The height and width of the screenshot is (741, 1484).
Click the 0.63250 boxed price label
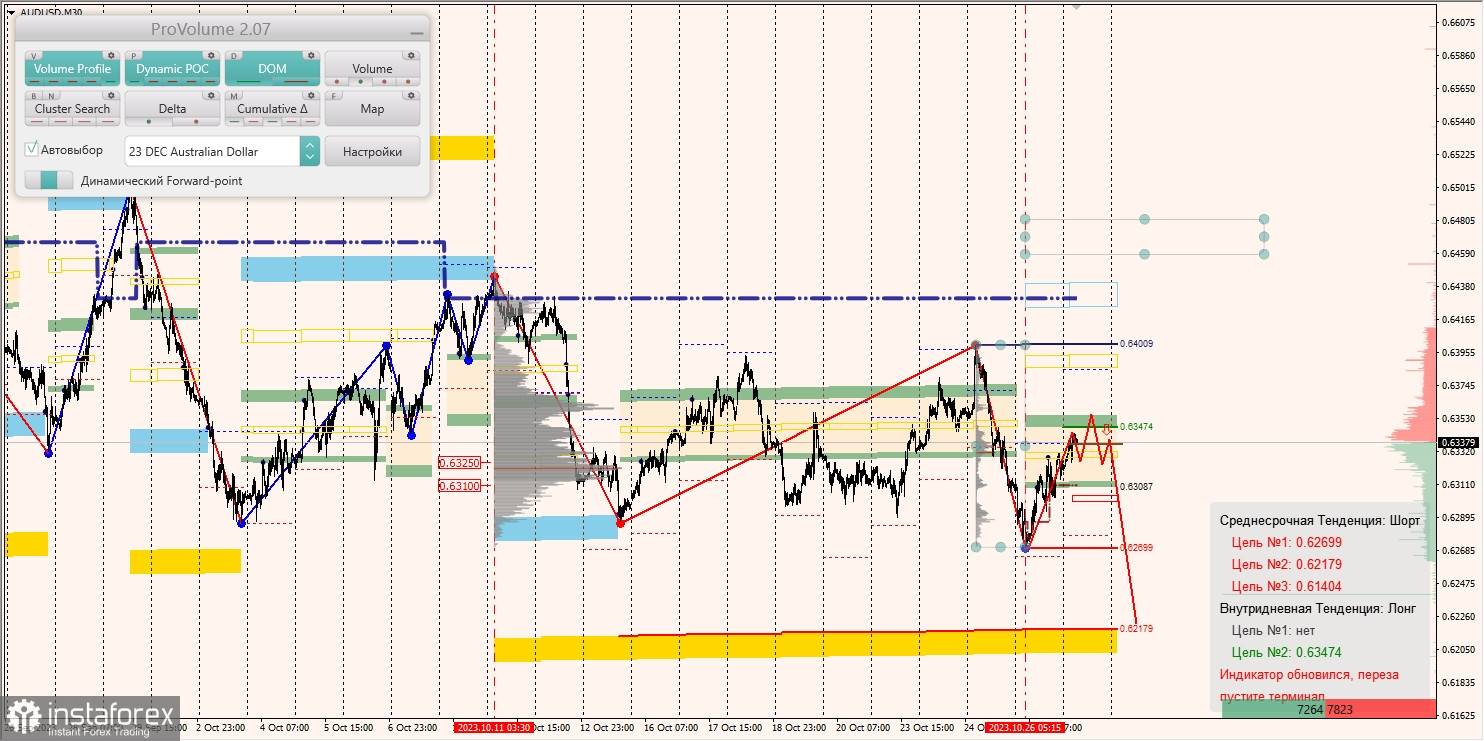pos(459,463)
